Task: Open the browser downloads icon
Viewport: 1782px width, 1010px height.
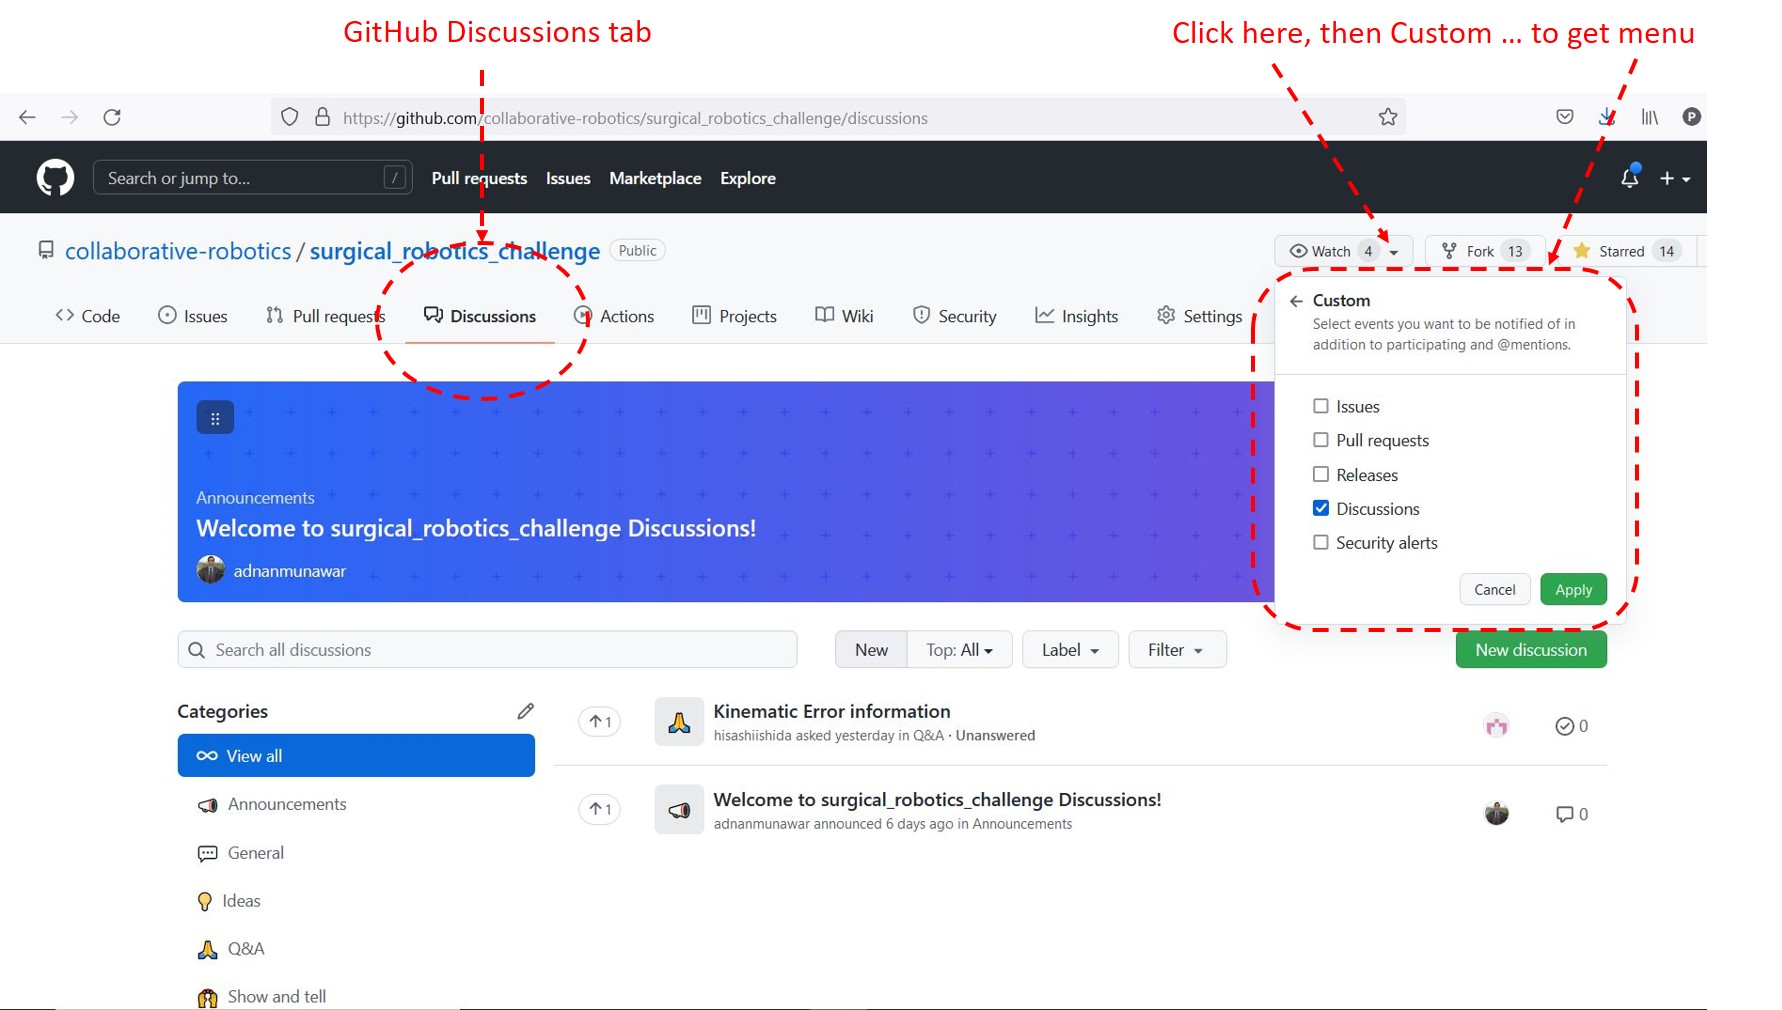Action: point(1607,117)
